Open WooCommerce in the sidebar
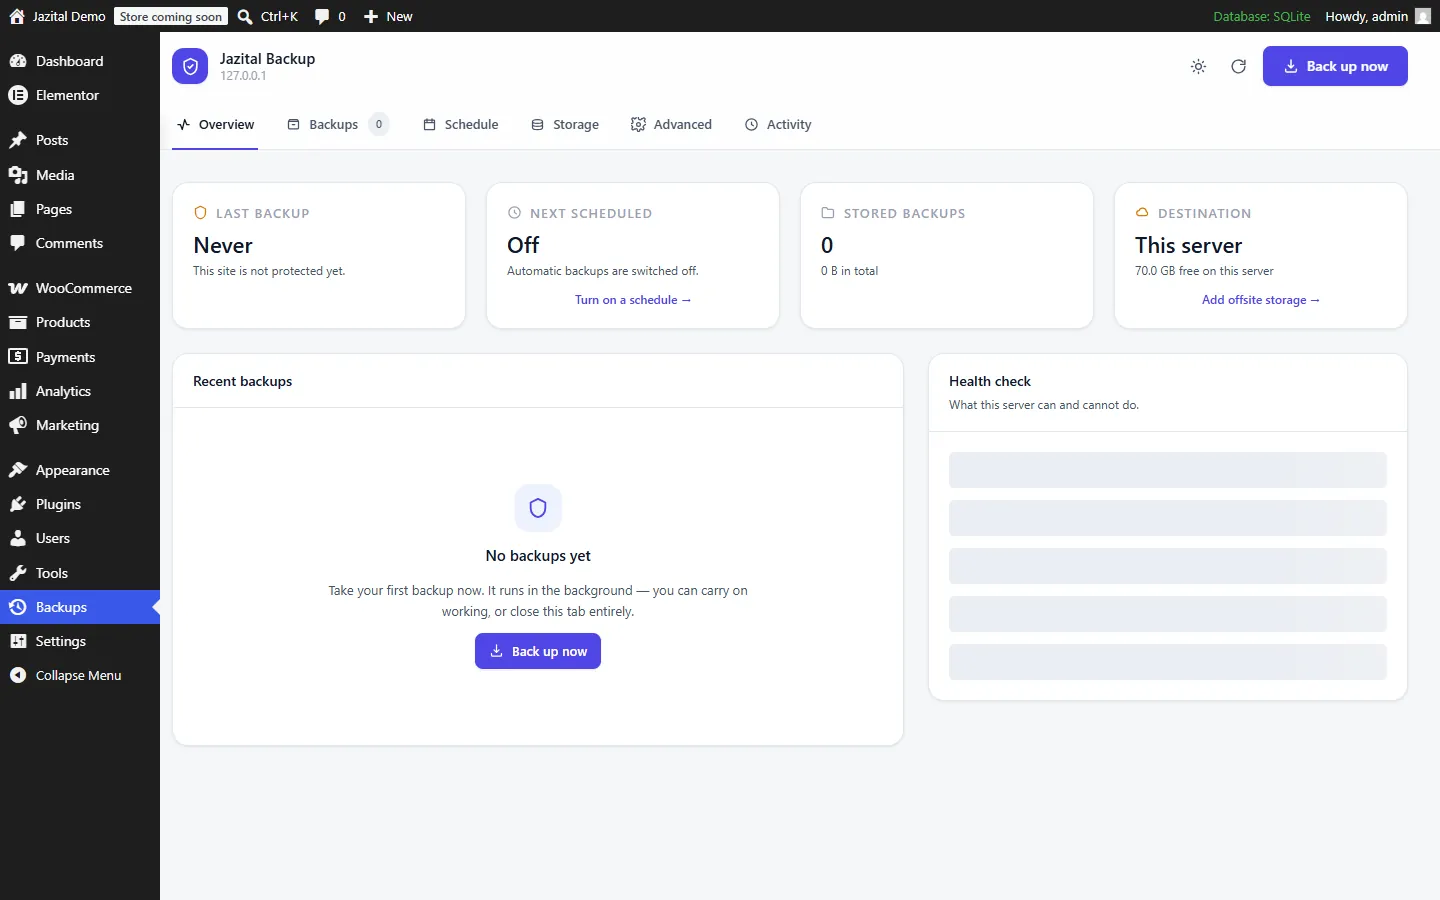Screen dimensions: 1440x900 [x=80, y=288]
